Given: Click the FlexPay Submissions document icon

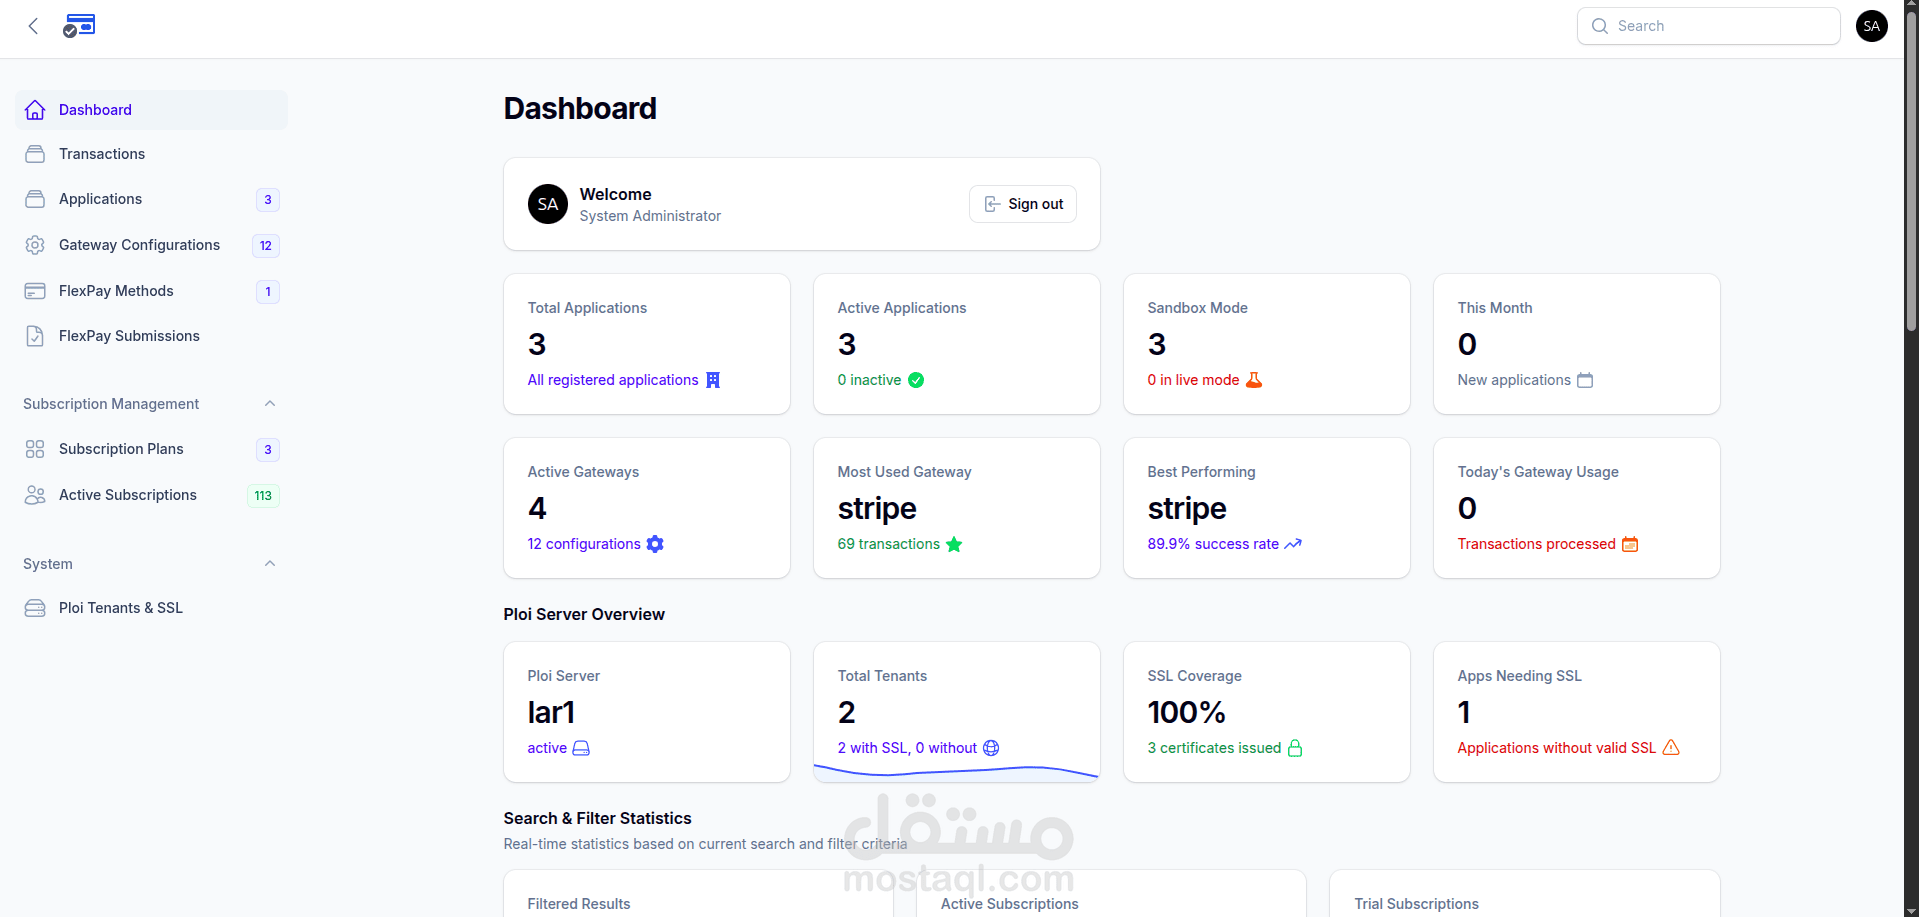Looking at the screenshot, I should click(35, 336).
